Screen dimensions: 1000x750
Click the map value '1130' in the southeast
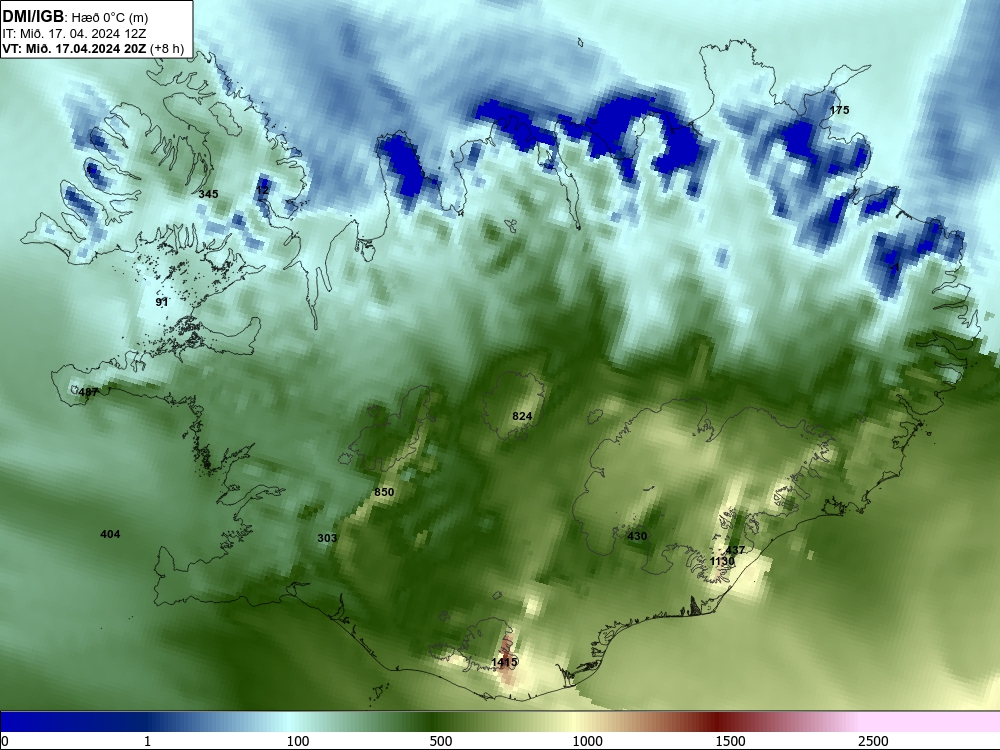pos(722,561)
